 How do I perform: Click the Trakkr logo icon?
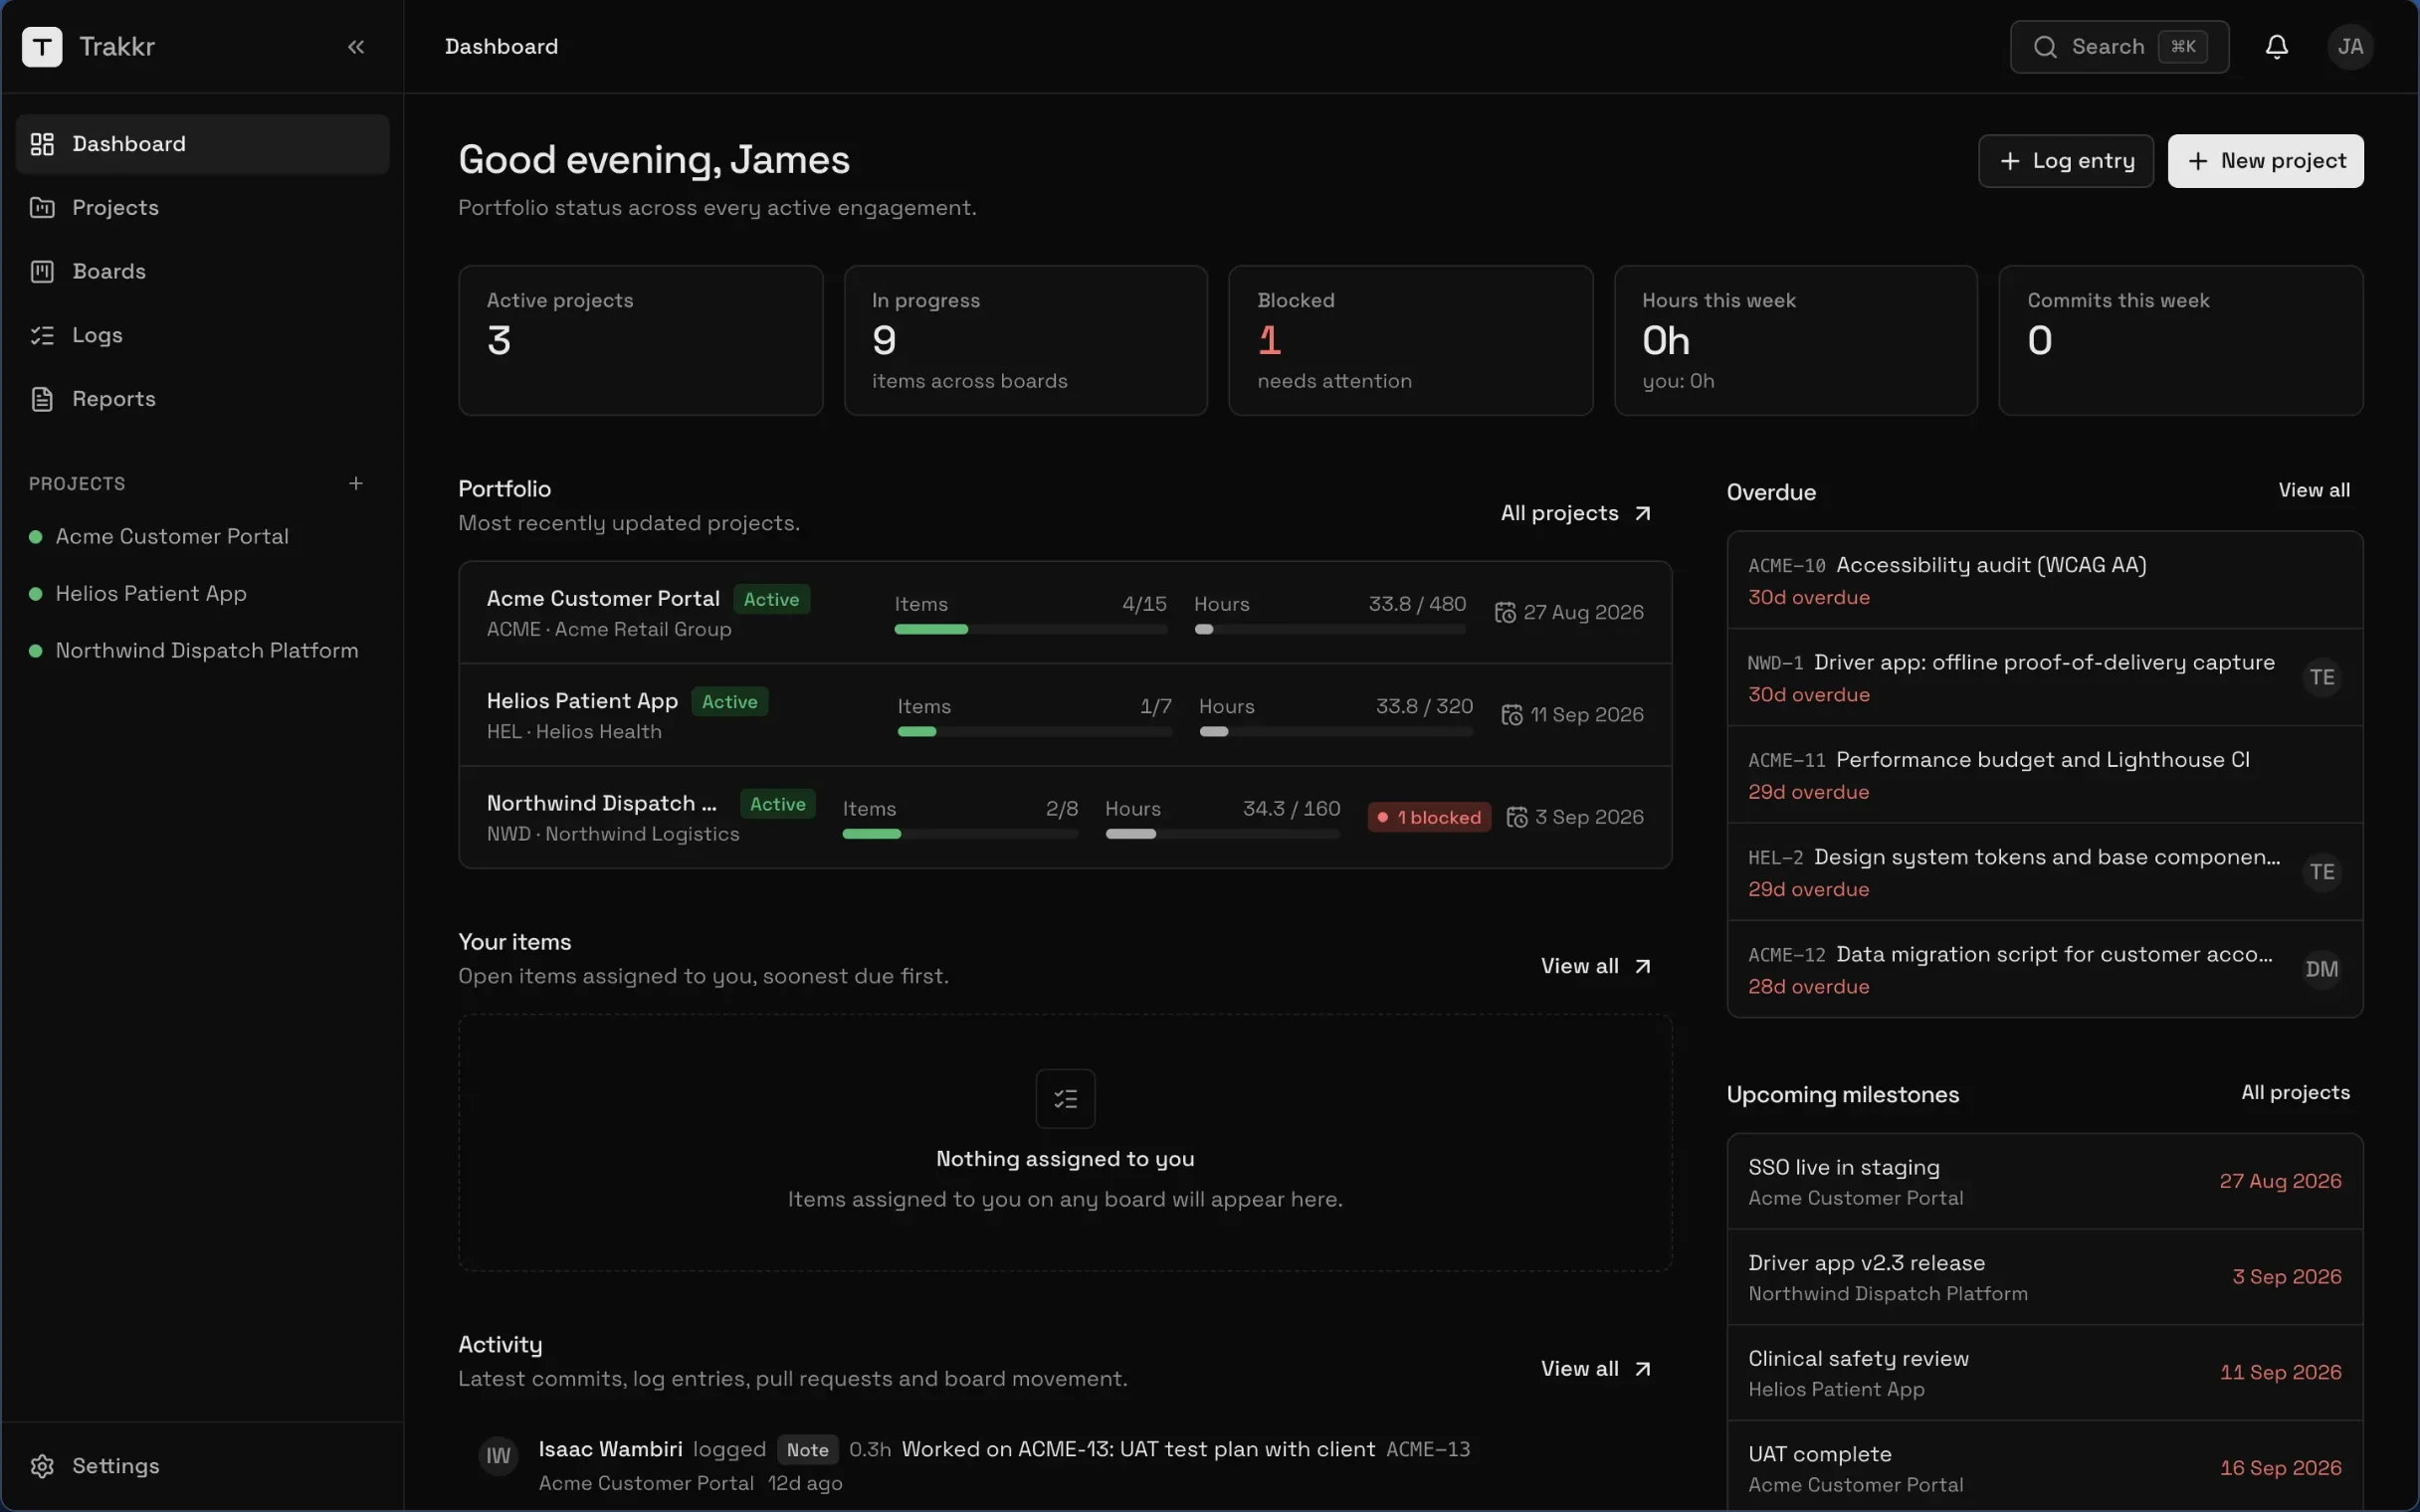tap(42, 46)
